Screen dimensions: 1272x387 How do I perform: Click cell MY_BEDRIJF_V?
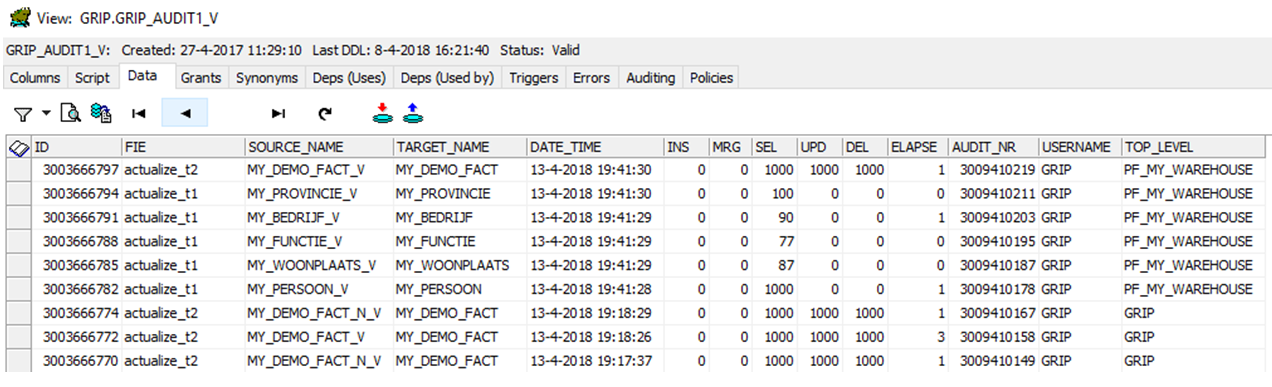tap(319, 217)
